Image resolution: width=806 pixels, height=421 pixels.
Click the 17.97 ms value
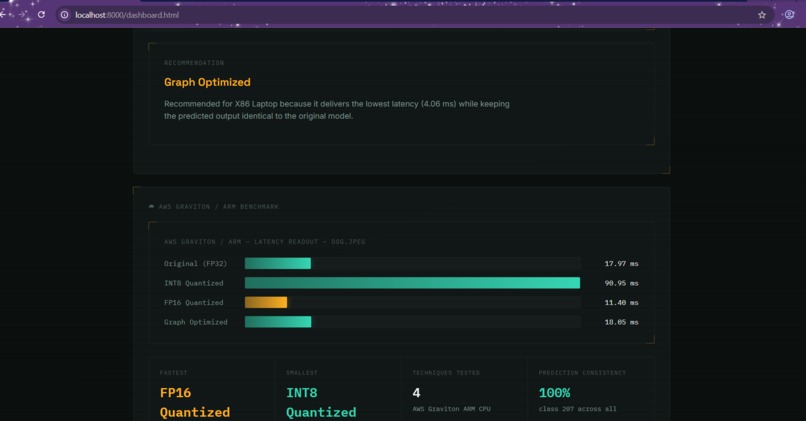pos(621,264)
